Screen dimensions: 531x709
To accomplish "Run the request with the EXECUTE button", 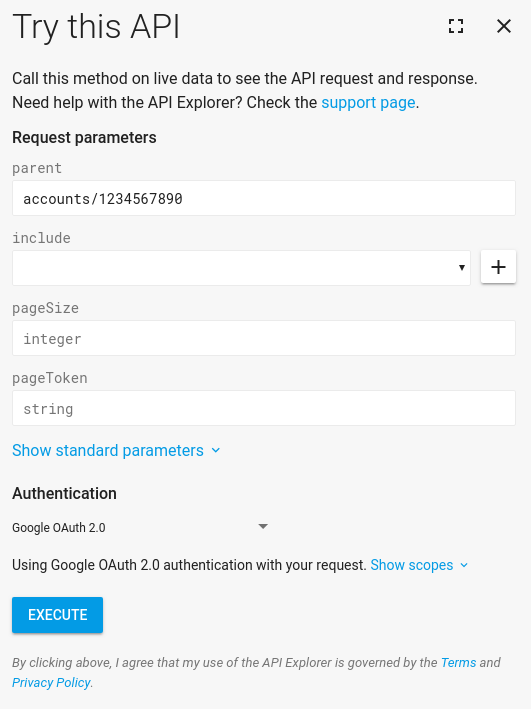I will coord(57,615).
